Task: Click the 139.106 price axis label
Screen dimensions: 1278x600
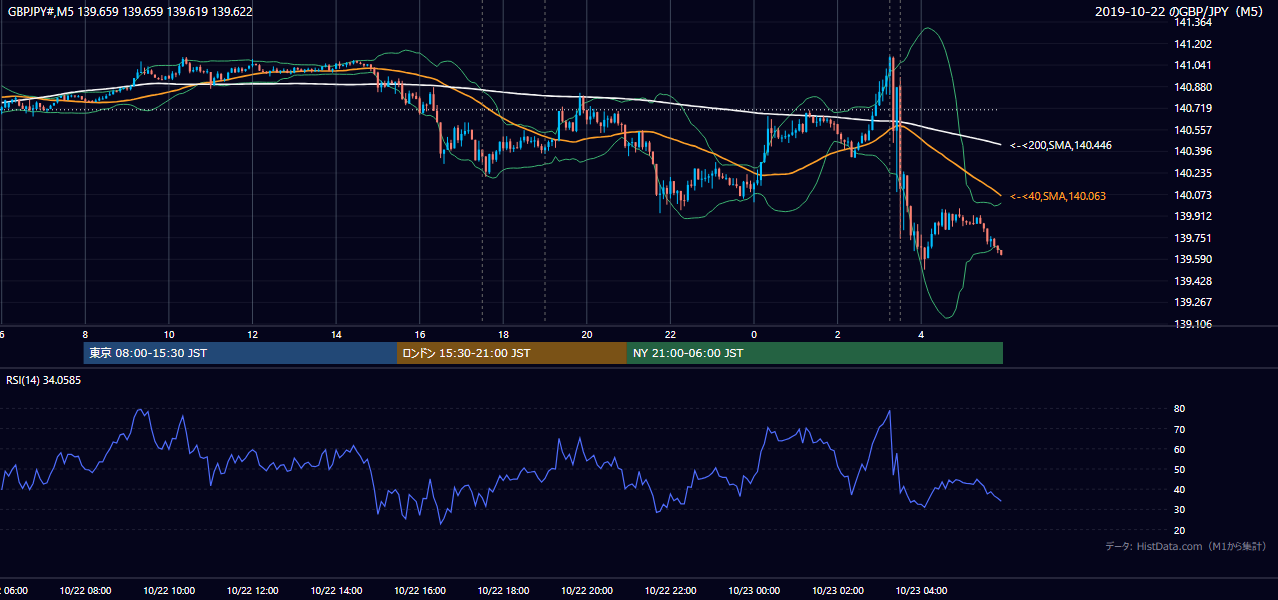Action: coord(1193,324)
